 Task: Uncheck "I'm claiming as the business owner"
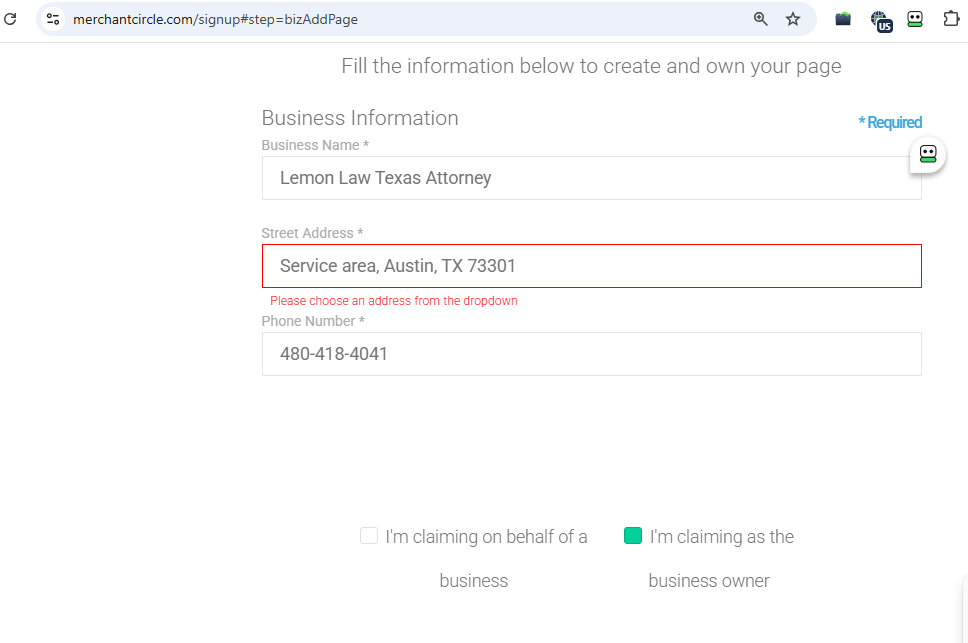click(632, 536)
